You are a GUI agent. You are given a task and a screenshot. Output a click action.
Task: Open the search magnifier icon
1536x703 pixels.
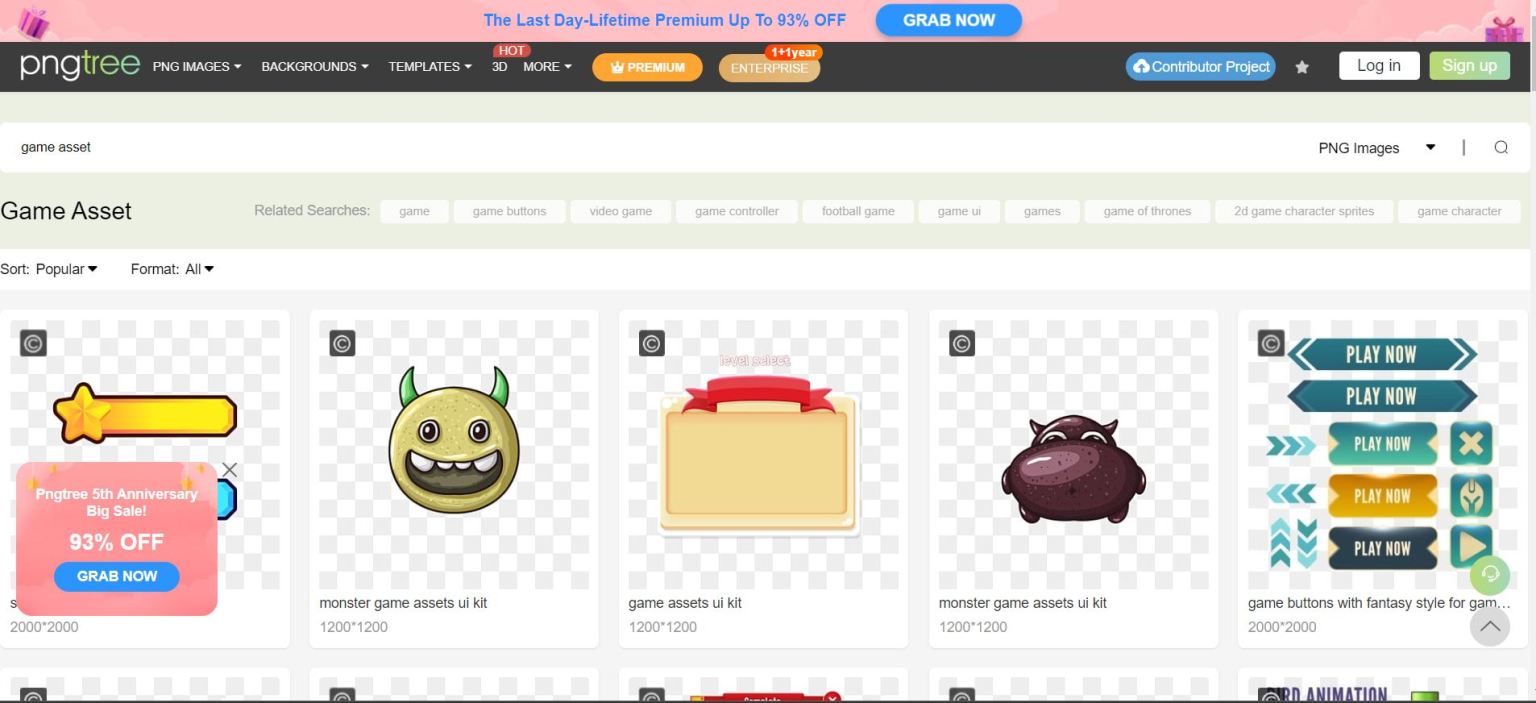[1501, 147]
